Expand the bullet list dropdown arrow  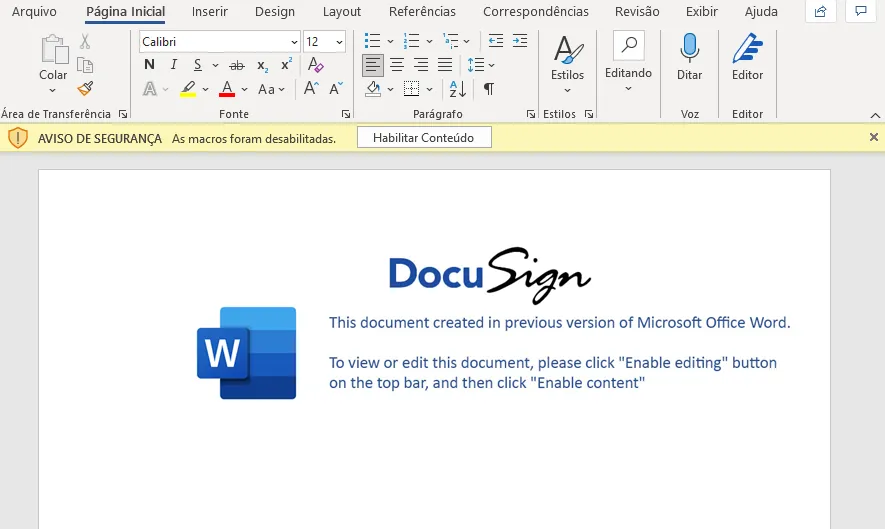click(390, 41)
